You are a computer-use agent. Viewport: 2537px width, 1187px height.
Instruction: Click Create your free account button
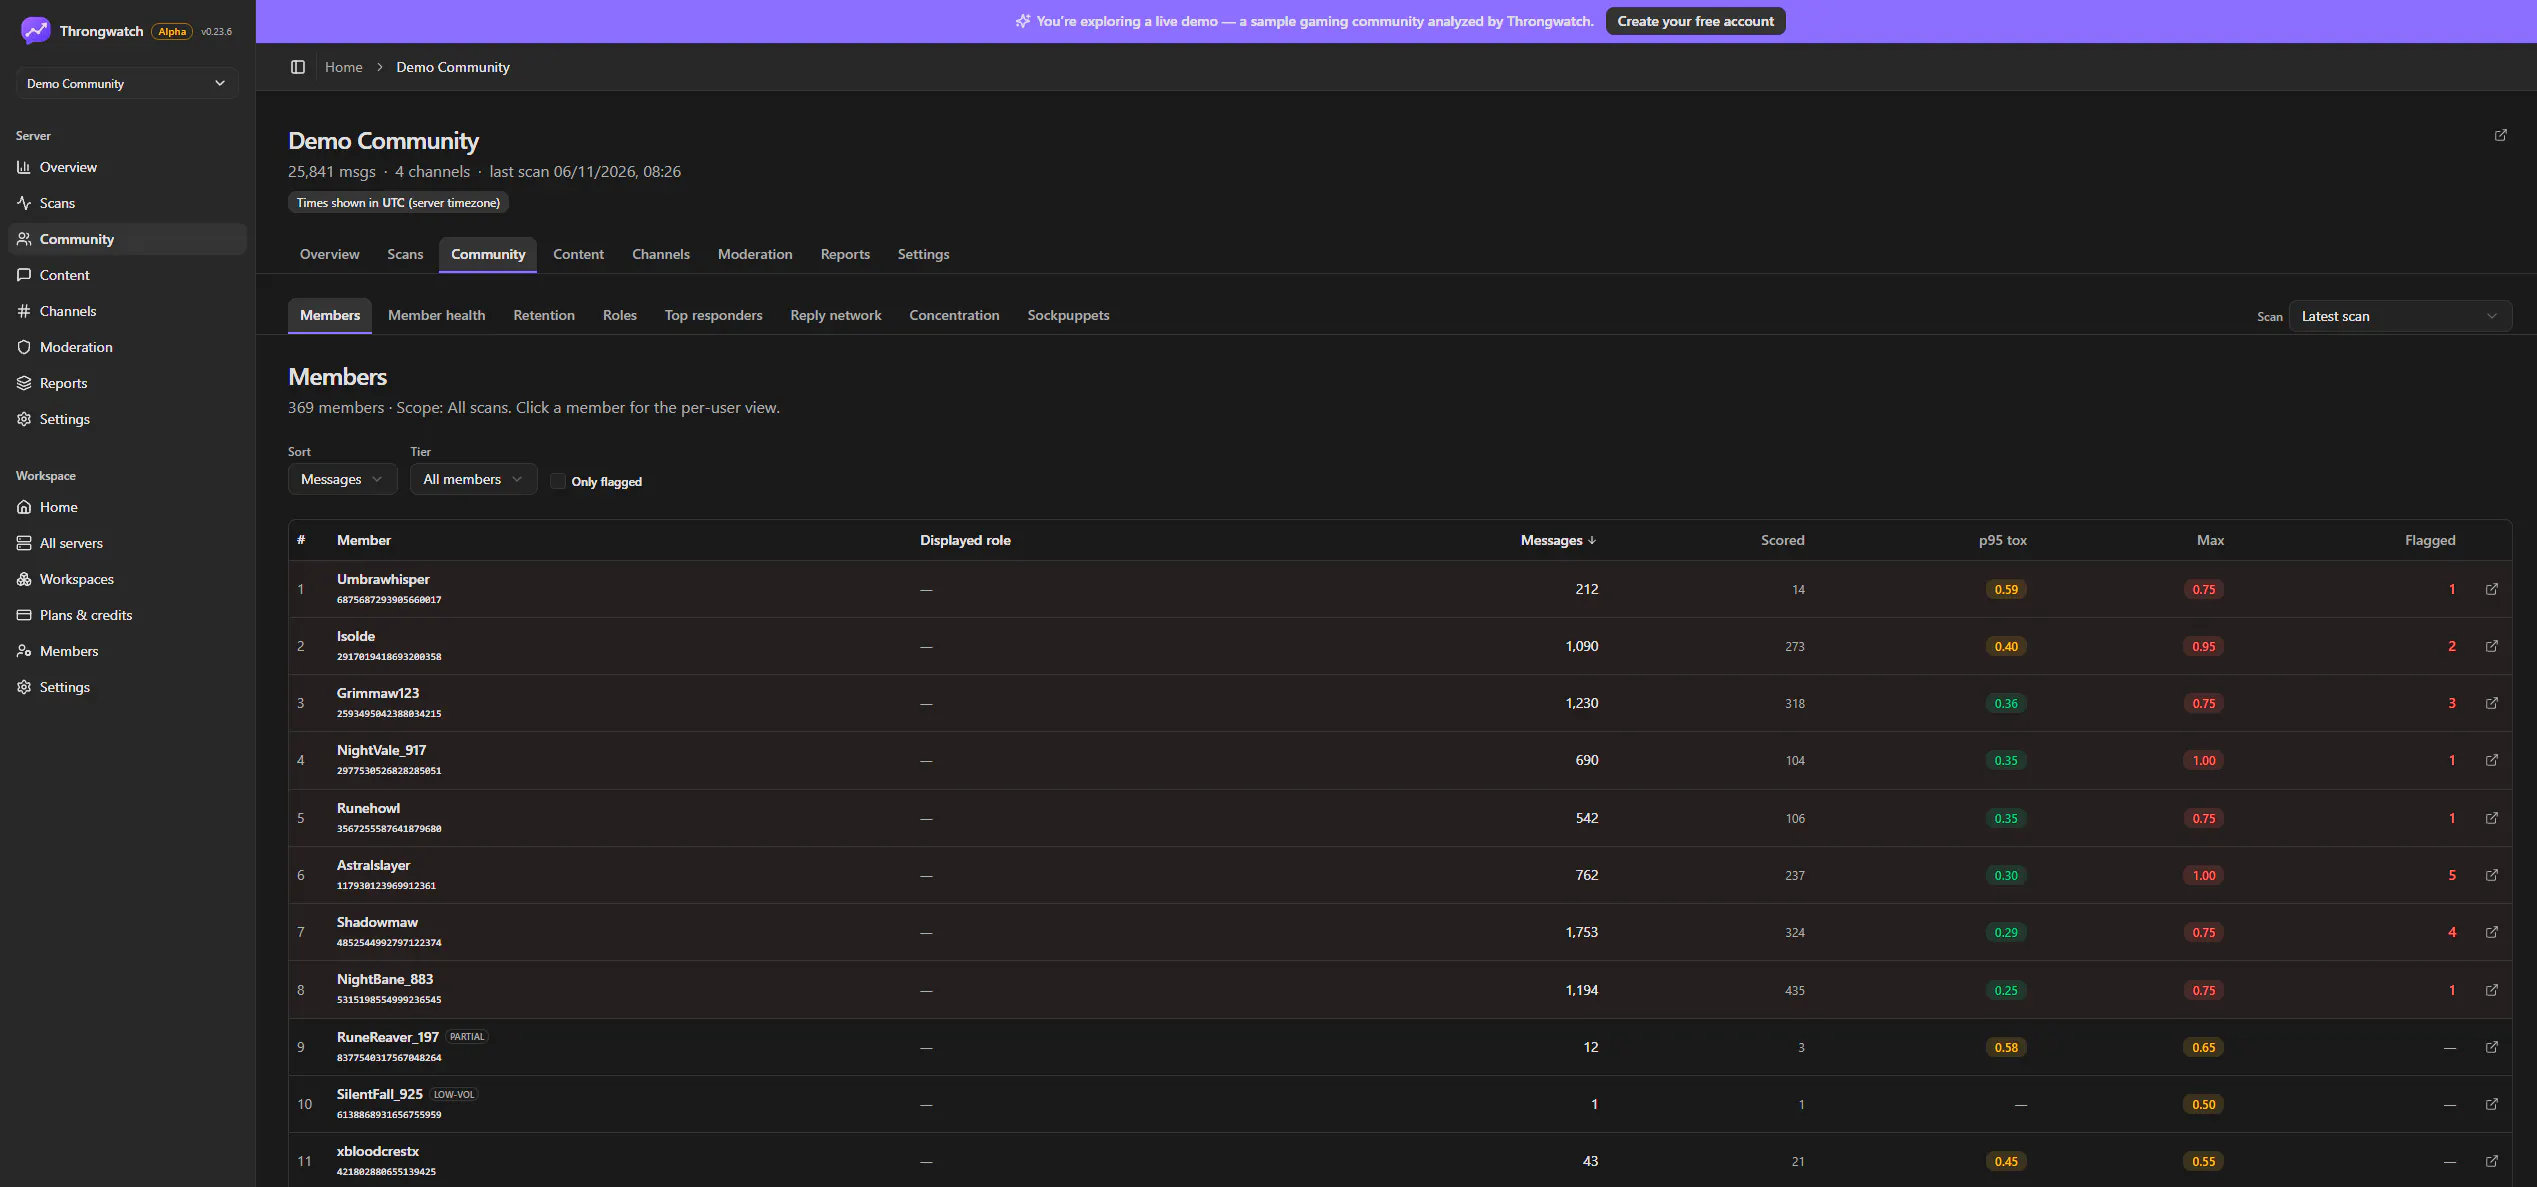(1695, 21)
